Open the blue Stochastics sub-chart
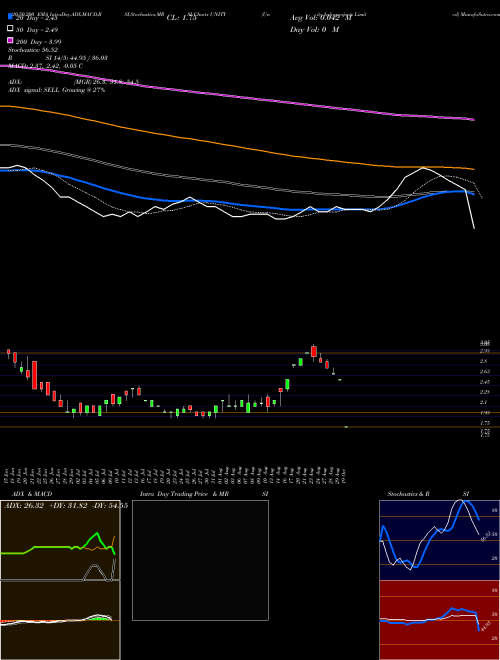This screenshot has height=660, width=500. tap(439, 540)
